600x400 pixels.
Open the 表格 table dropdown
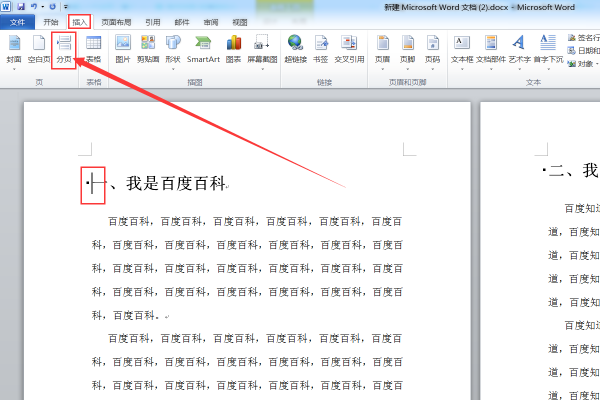coord(93,68)
